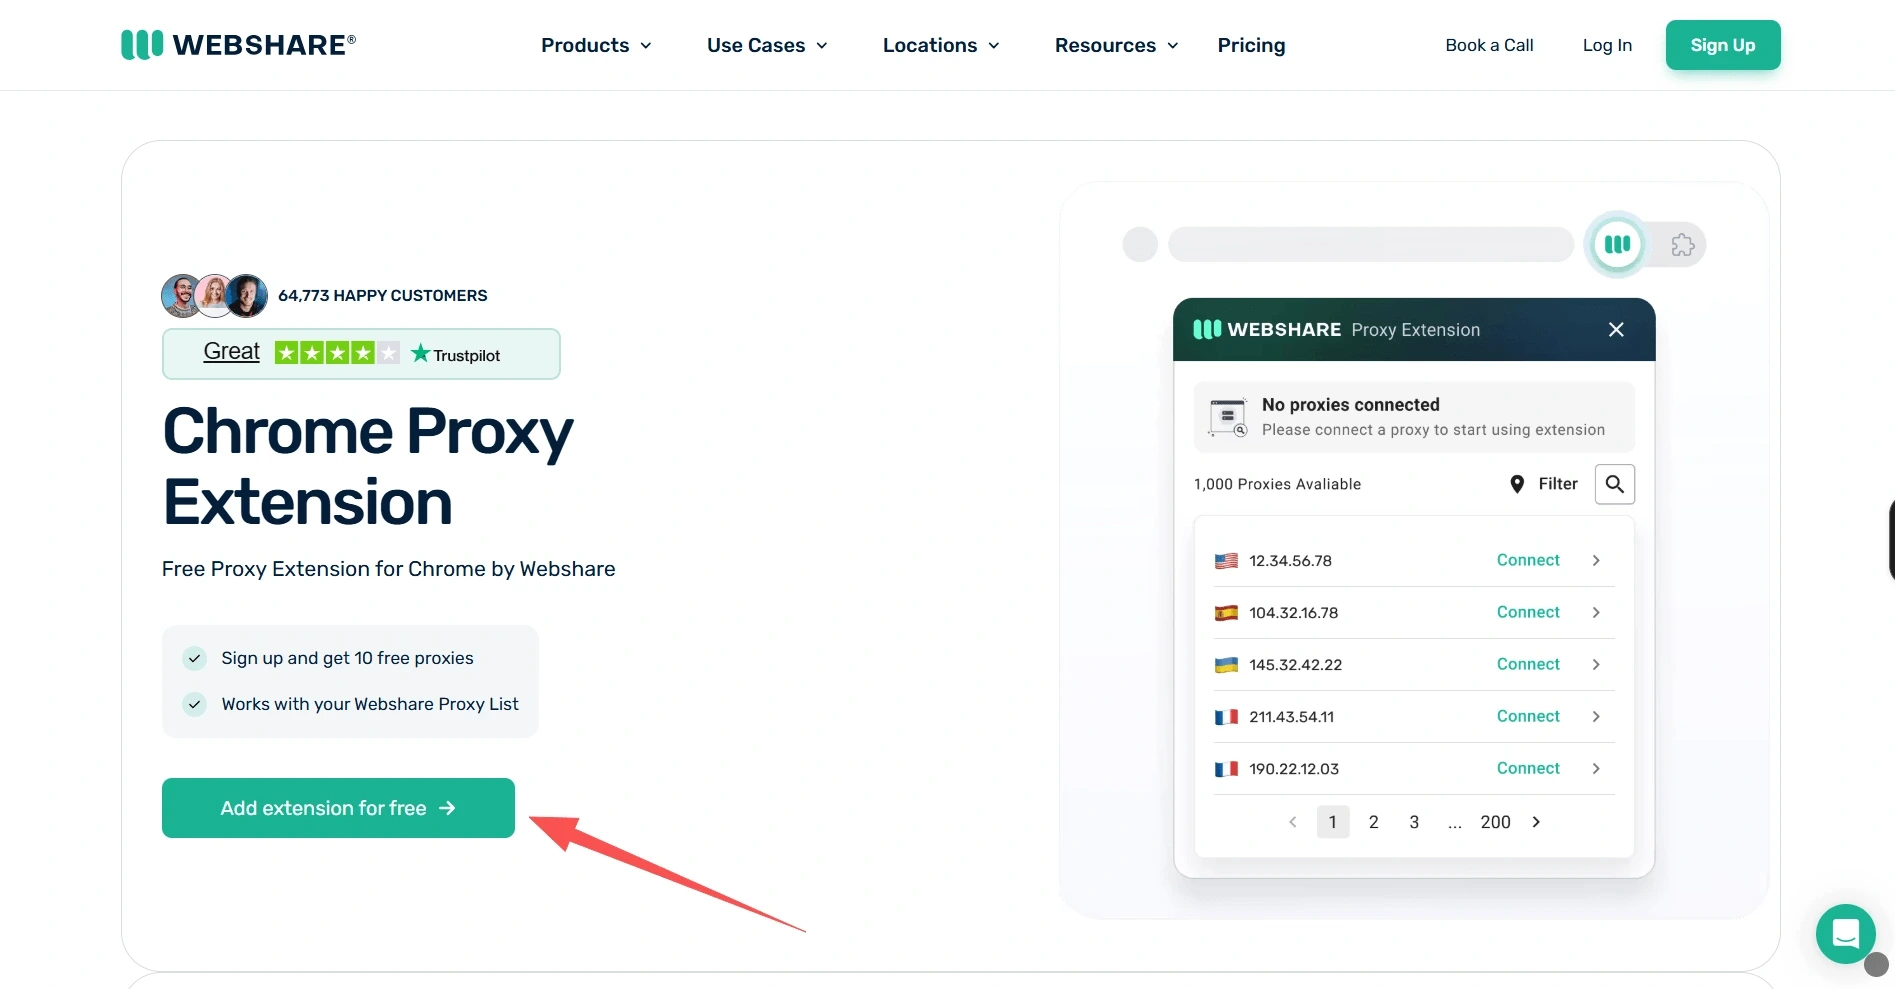1895x989 pixels.
Task: Click the location pin Filter icon
Action: [x=1517, y=484]
